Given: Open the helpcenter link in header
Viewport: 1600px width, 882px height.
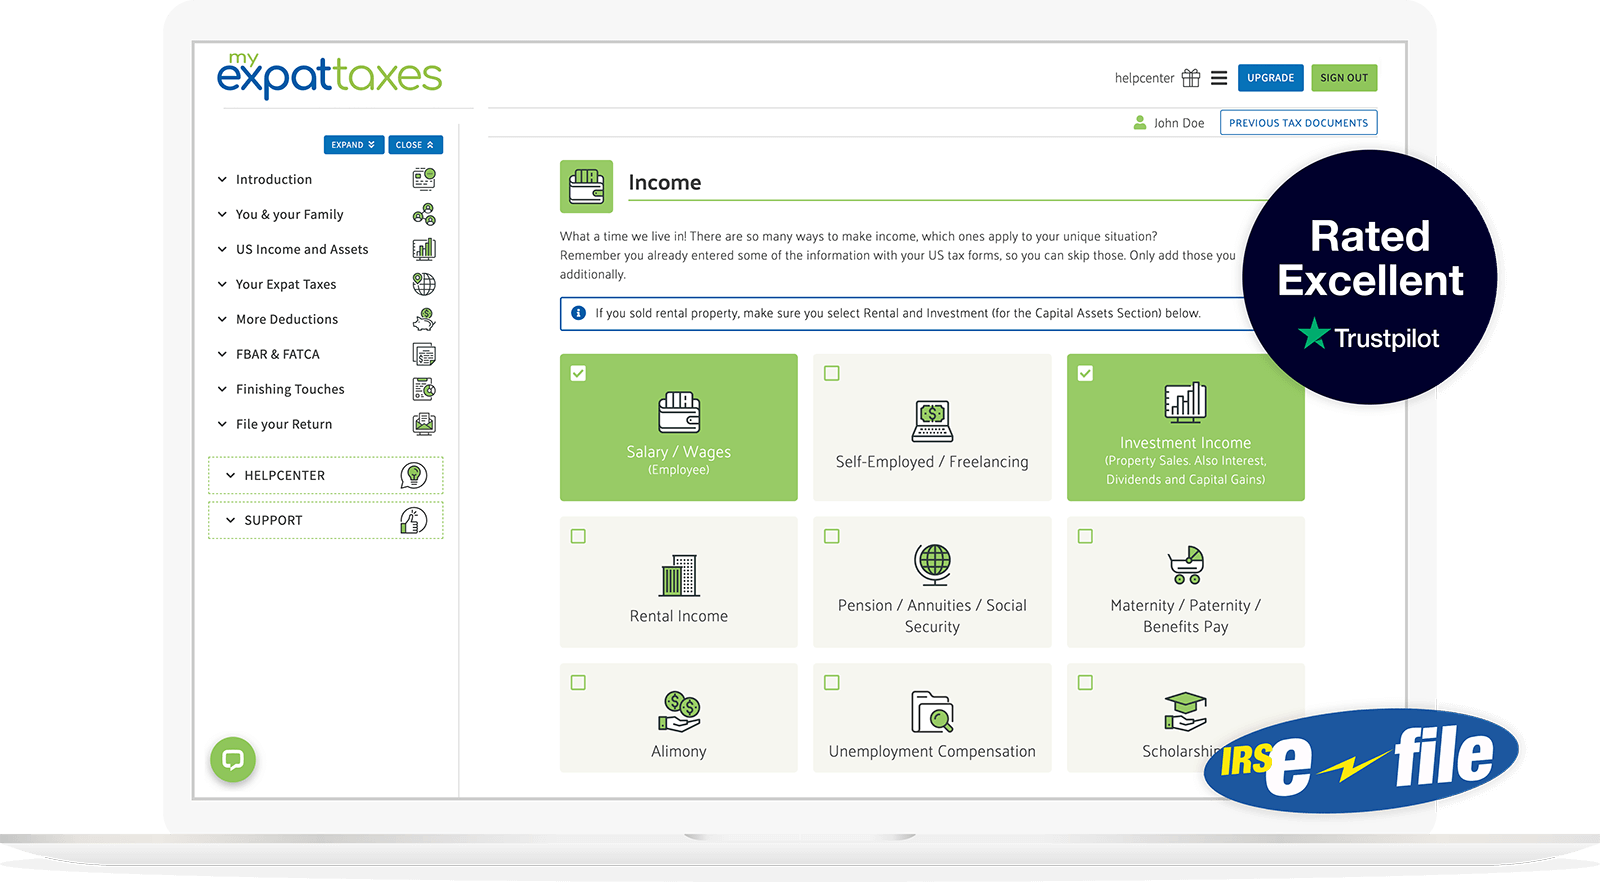Looking at the screenshot, I should point(1144,78).
